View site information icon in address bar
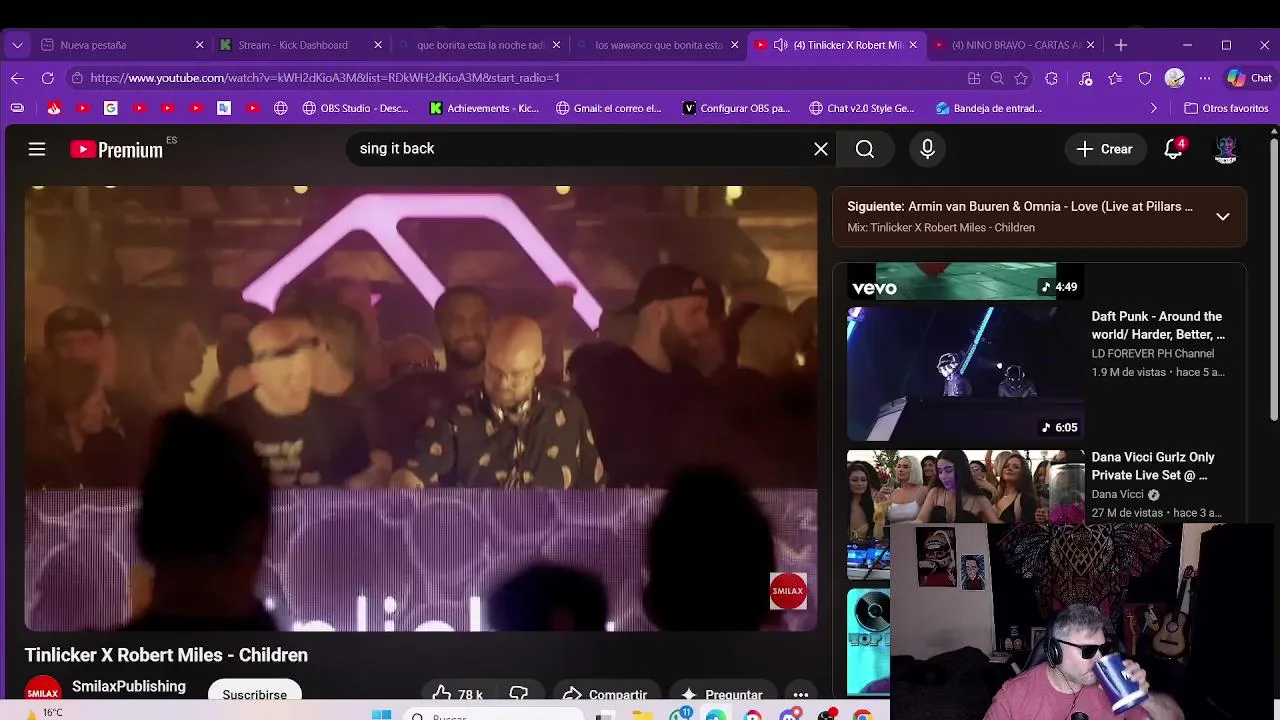The height and width of the screenshot is (720, 1280). (76, 78)
